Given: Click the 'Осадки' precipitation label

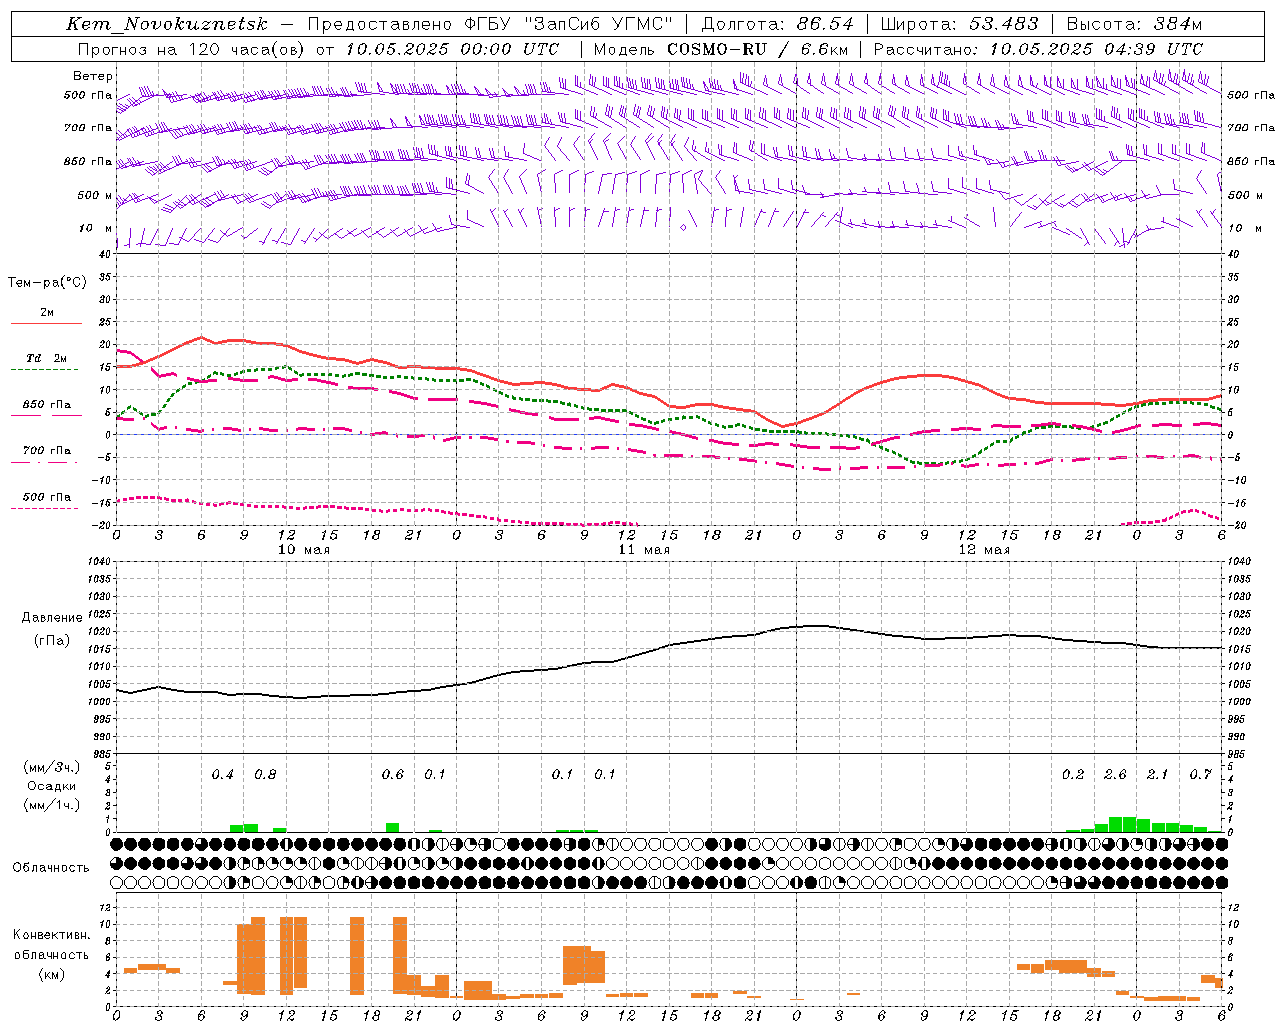Looking at the screenshot, I should point(51,786).
